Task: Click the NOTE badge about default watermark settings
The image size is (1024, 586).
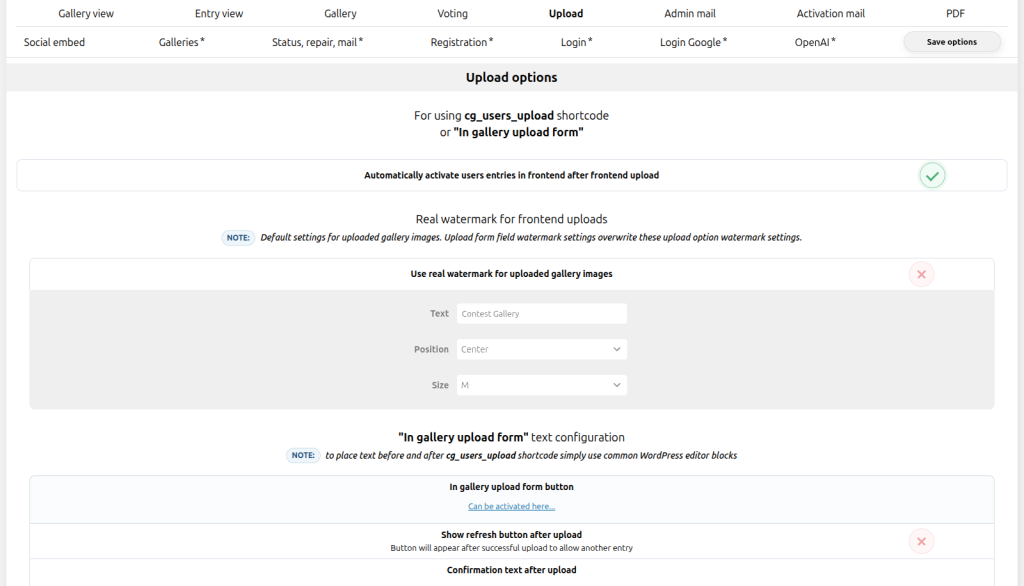Action: 238,238
